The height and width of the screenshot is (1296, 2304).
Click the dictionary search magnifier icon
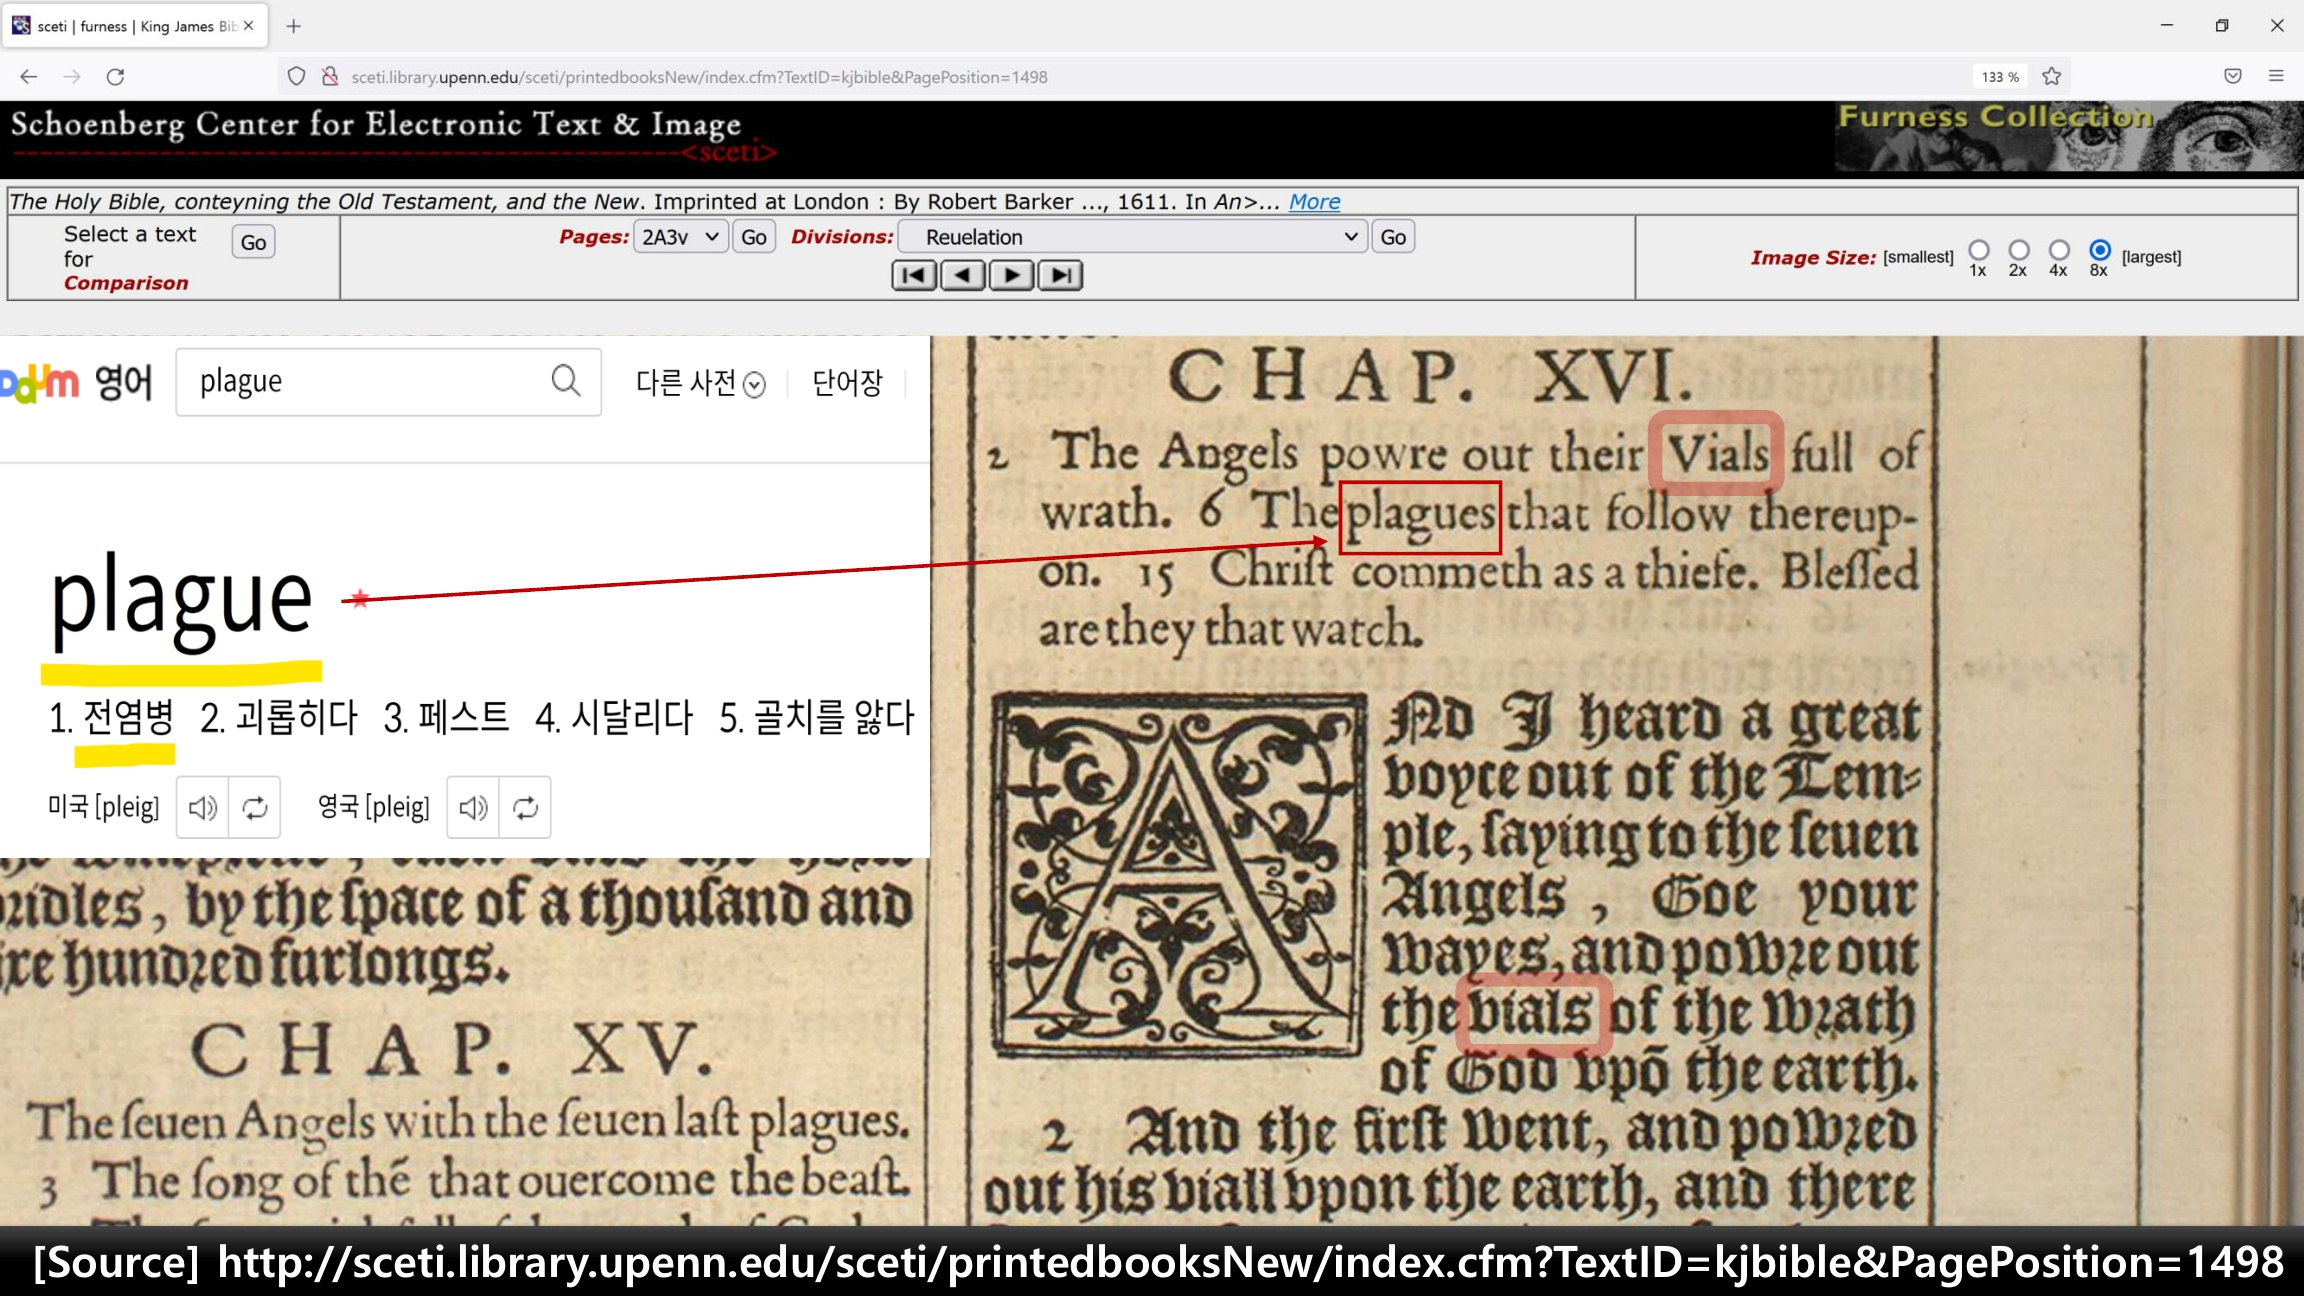tap(566, 381)
